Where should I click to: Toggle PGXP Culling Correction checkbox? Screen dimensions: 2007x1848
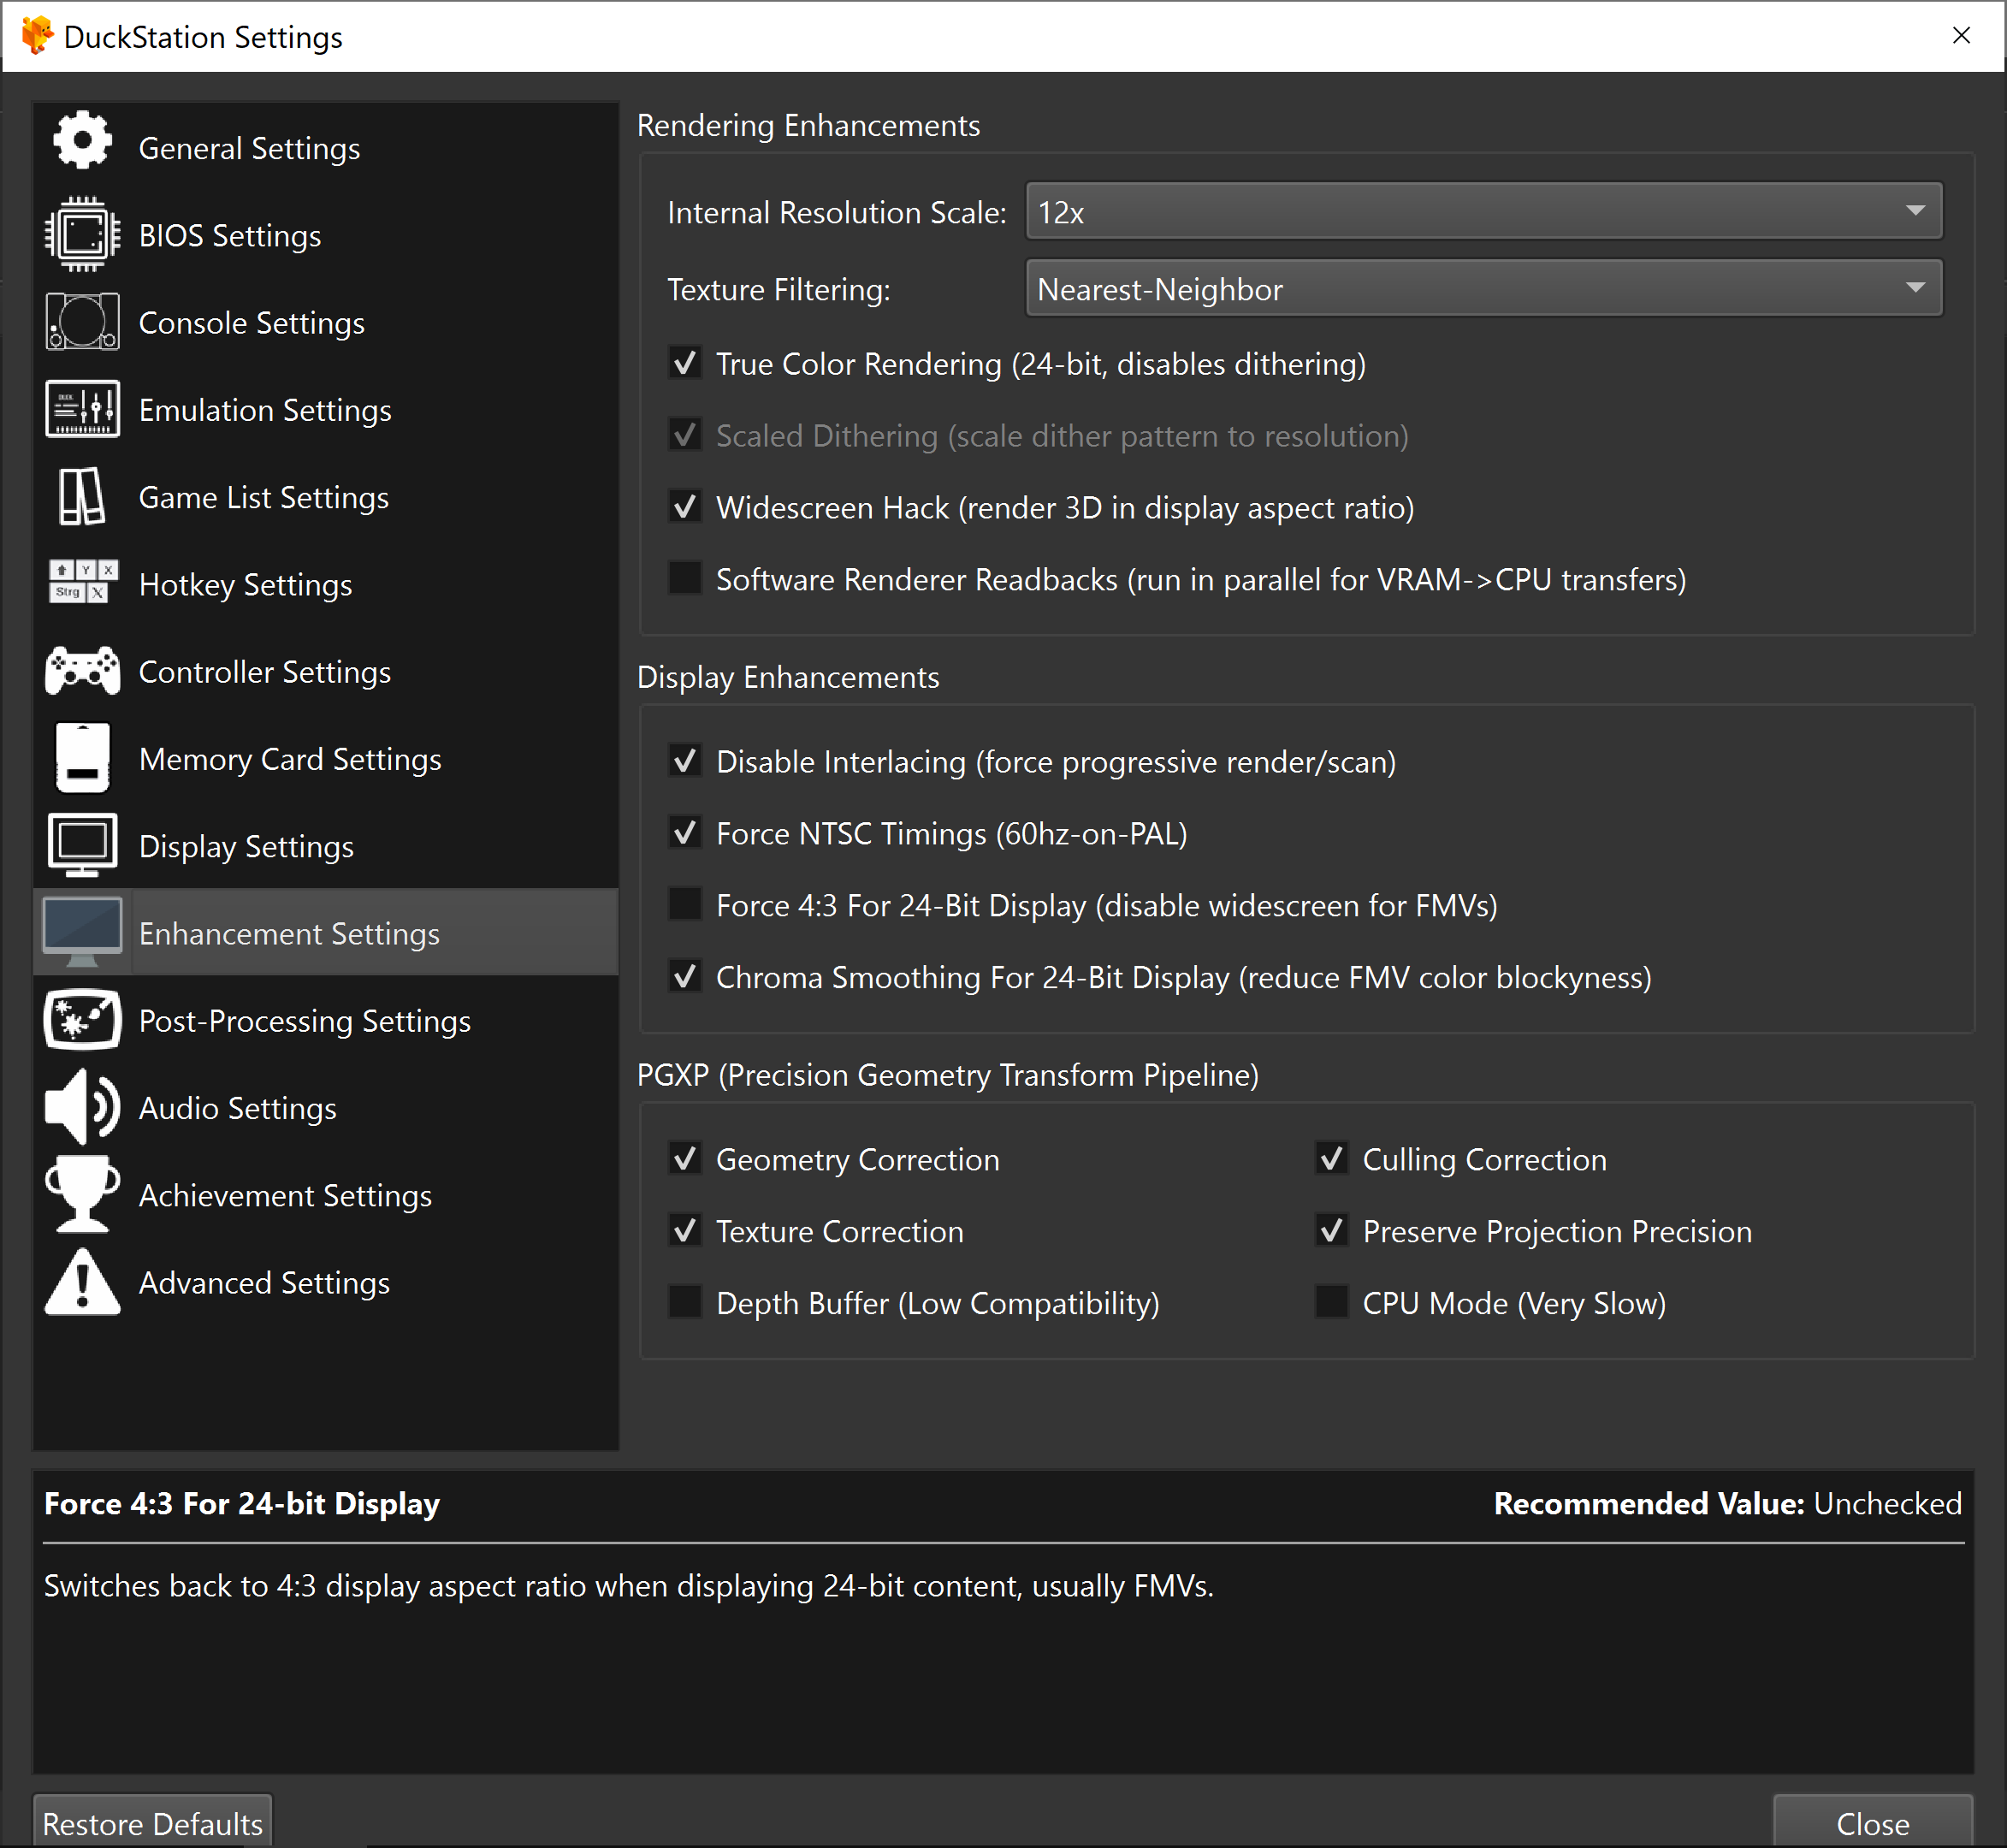[1331, 1158]
